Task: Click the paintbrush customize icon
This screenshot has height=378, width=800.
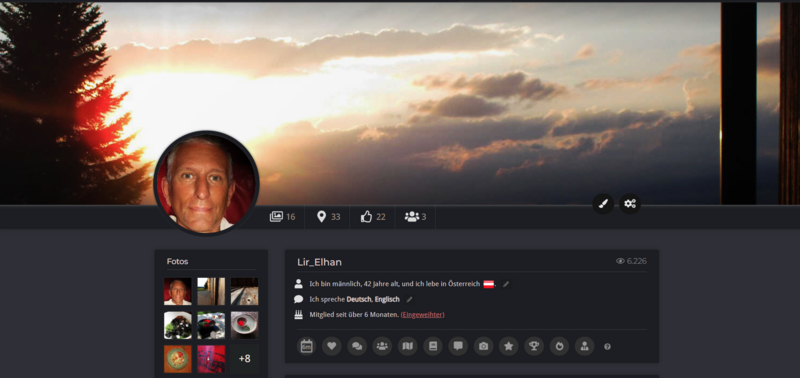Action: pos(603,204)
